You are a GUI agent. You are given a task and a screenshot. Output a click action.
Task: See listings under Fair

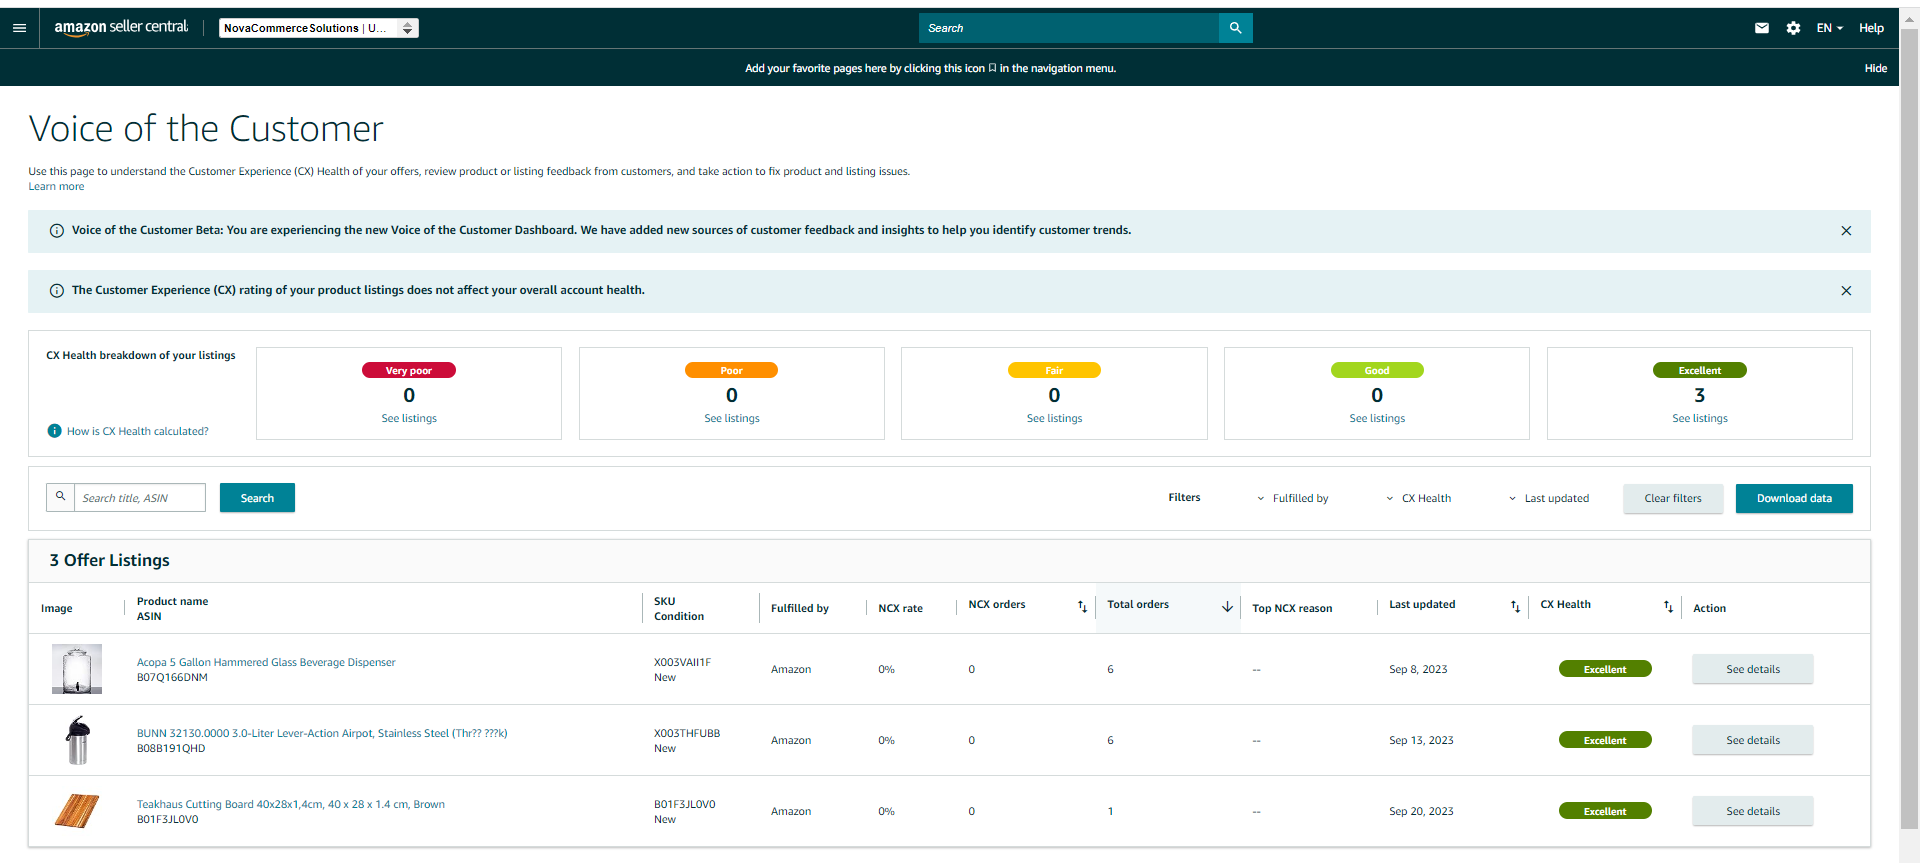tap(1054, 418)
